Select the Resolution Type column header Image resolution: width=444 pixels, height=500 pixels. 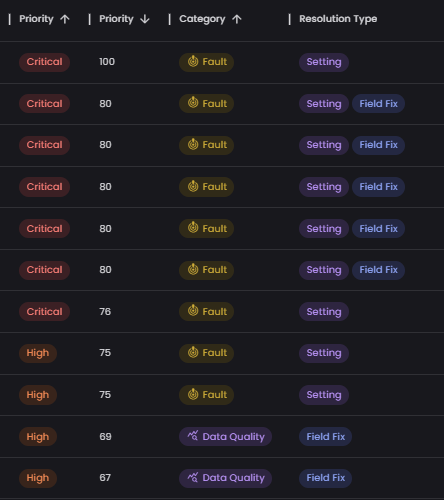tap(338, 19)
